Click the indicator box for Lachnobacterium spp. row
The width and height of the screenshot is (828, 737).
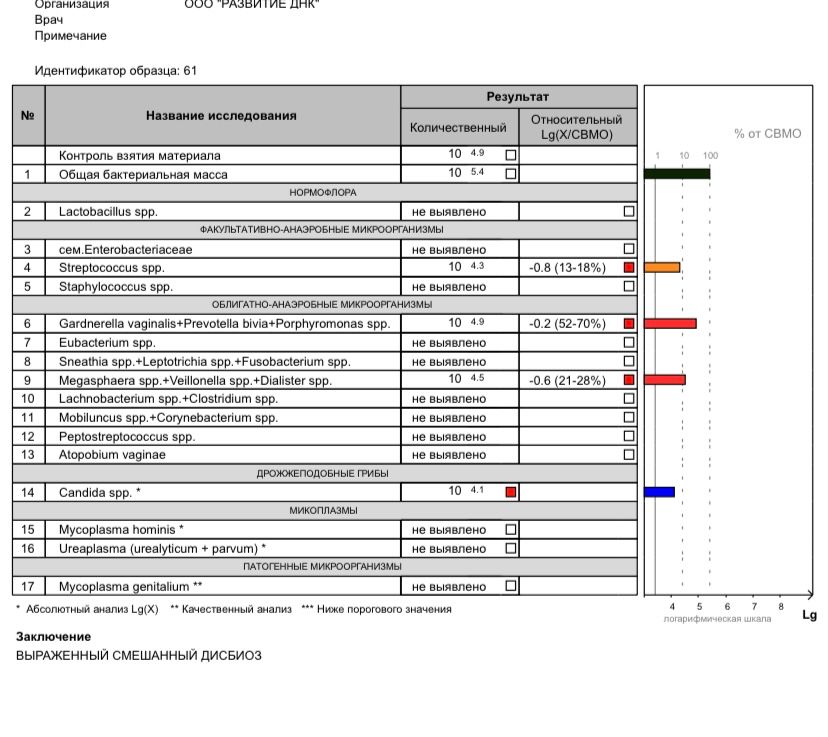pos(629,399)
